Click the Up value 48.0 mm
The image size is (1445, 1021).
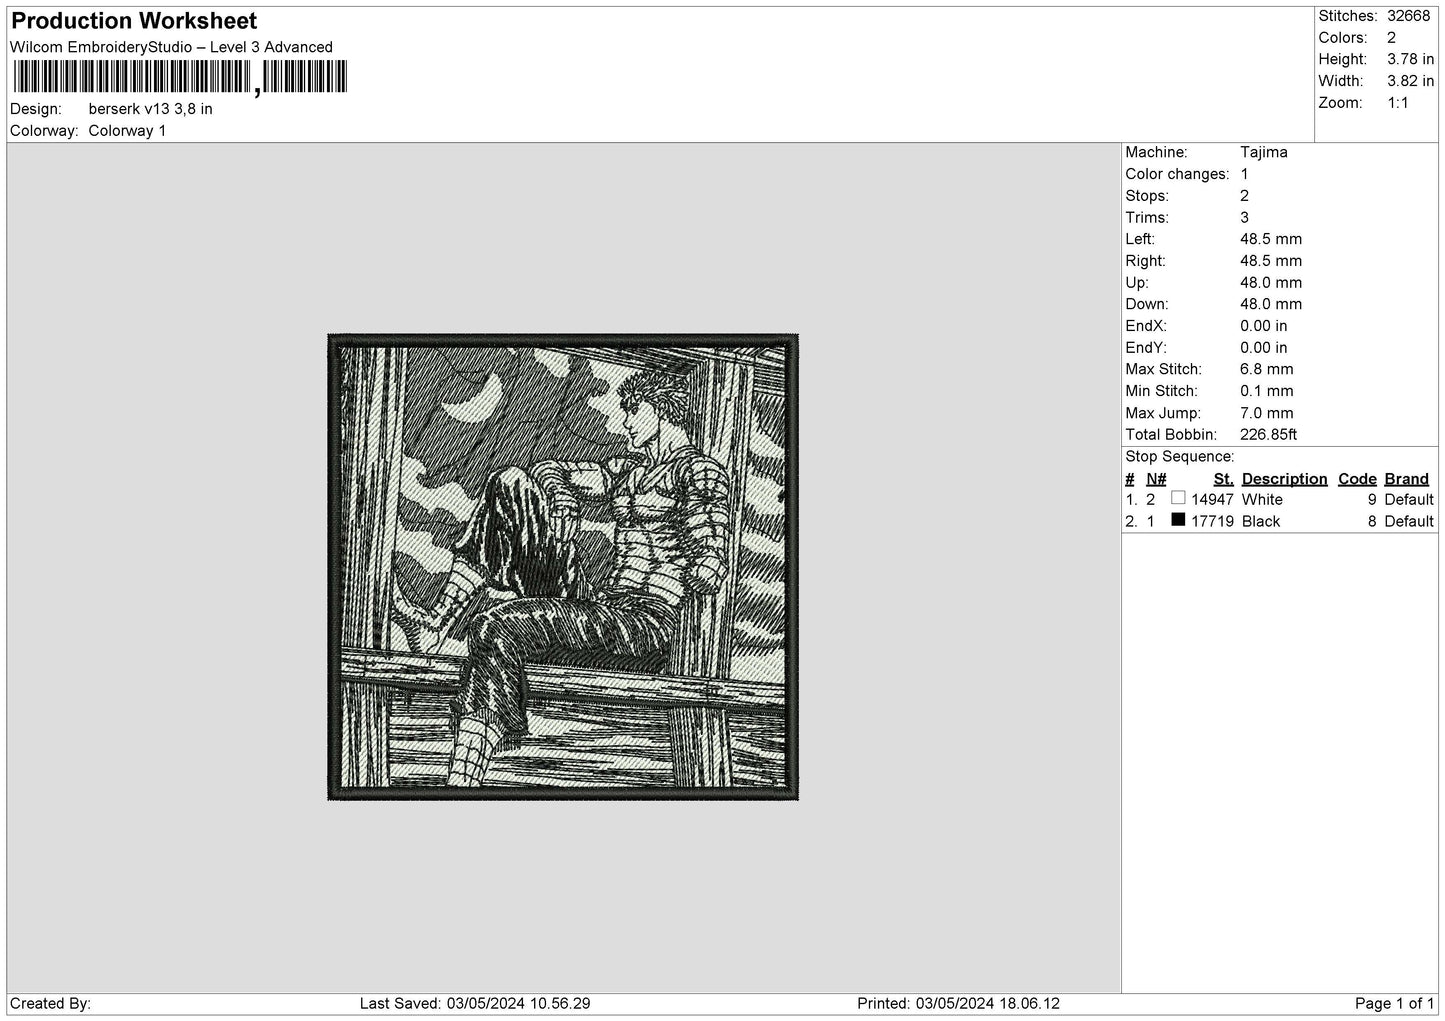1271,283
